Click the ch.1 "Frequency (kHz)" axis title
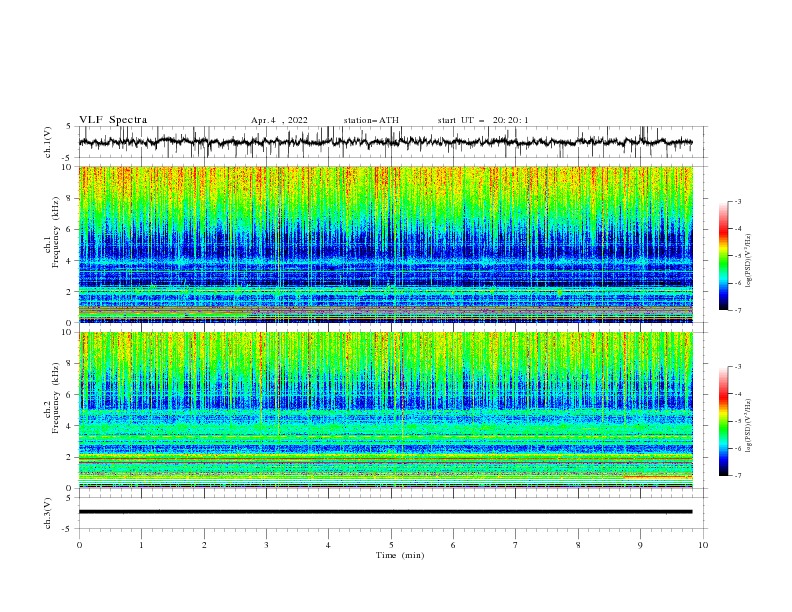 56,233
